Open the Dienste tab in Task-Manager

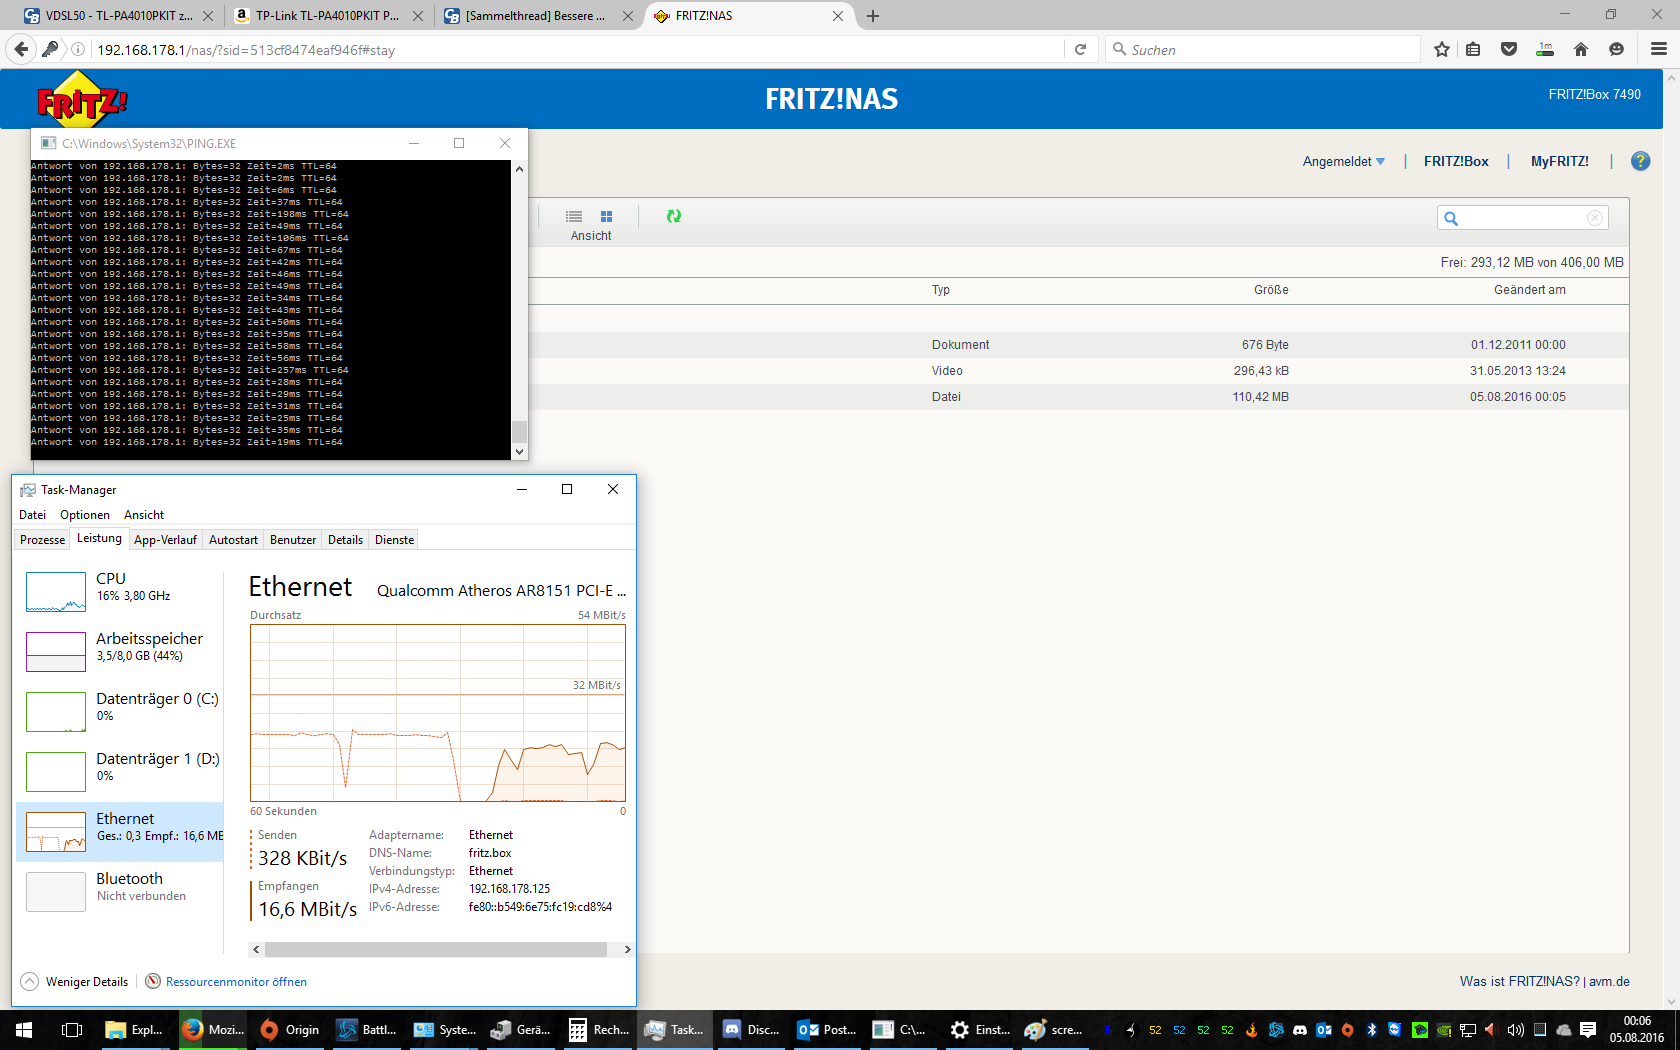pyautogui.click(x=395, y=540)
